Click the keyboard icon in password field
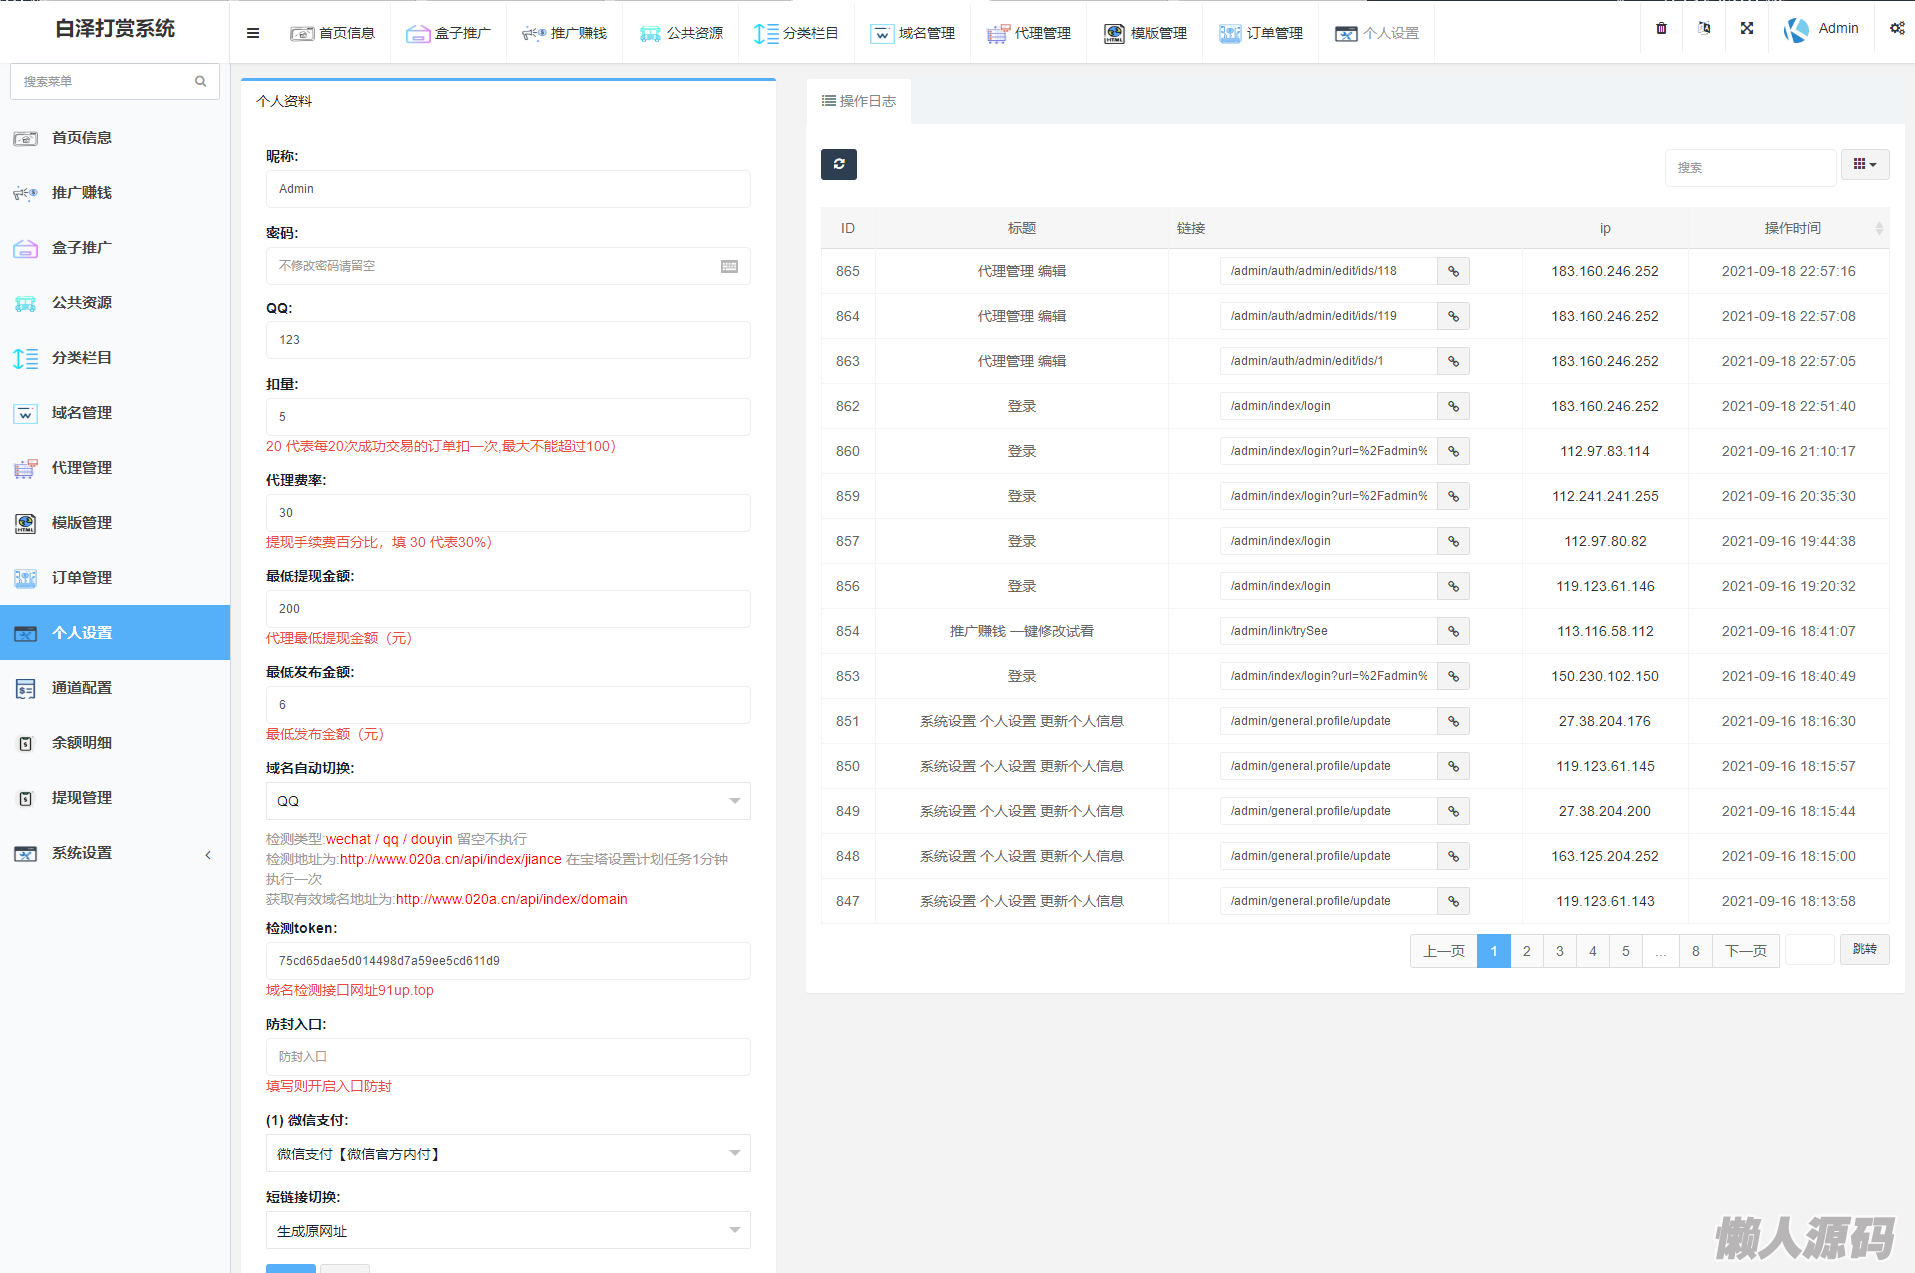1915x1273 pixels. click(729, 266)
